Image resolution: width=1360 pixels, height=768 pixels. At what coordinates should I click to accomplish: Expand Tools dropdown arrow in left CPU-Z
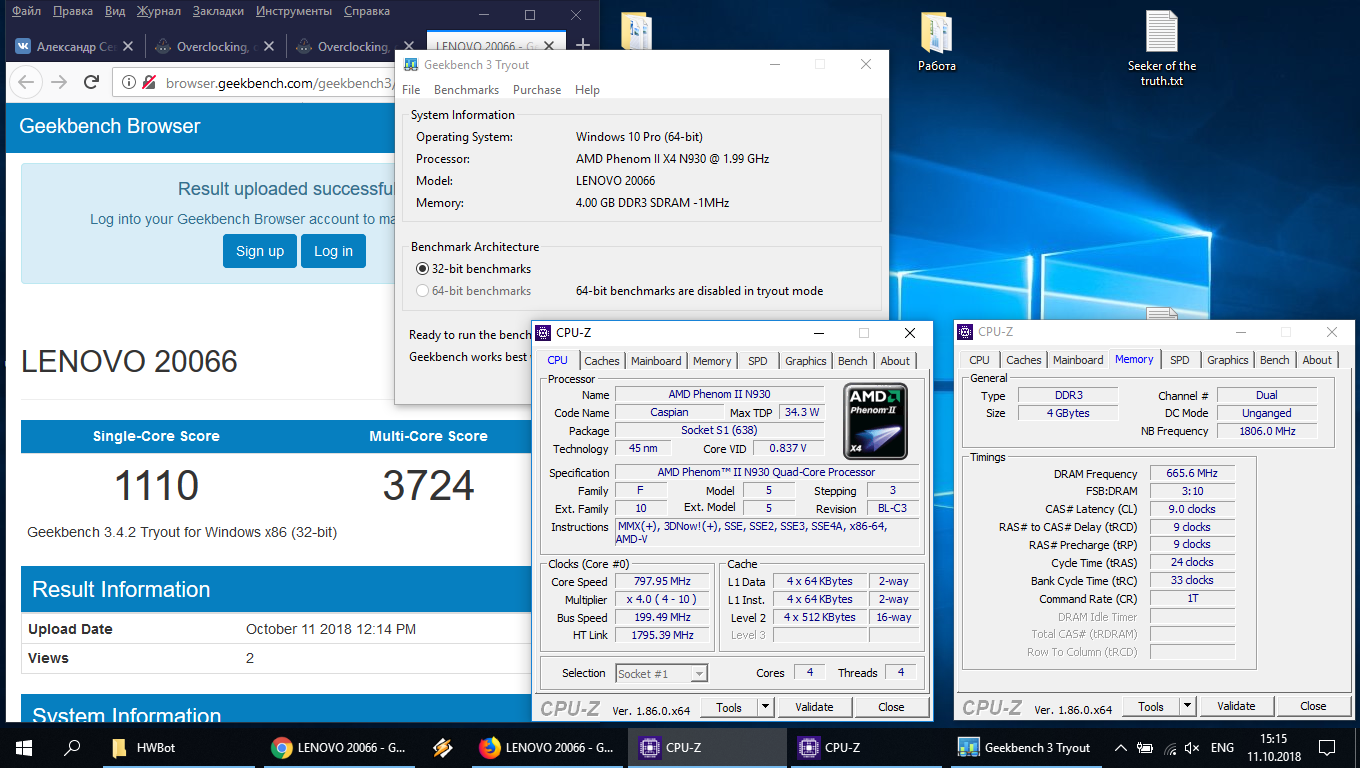765,707
